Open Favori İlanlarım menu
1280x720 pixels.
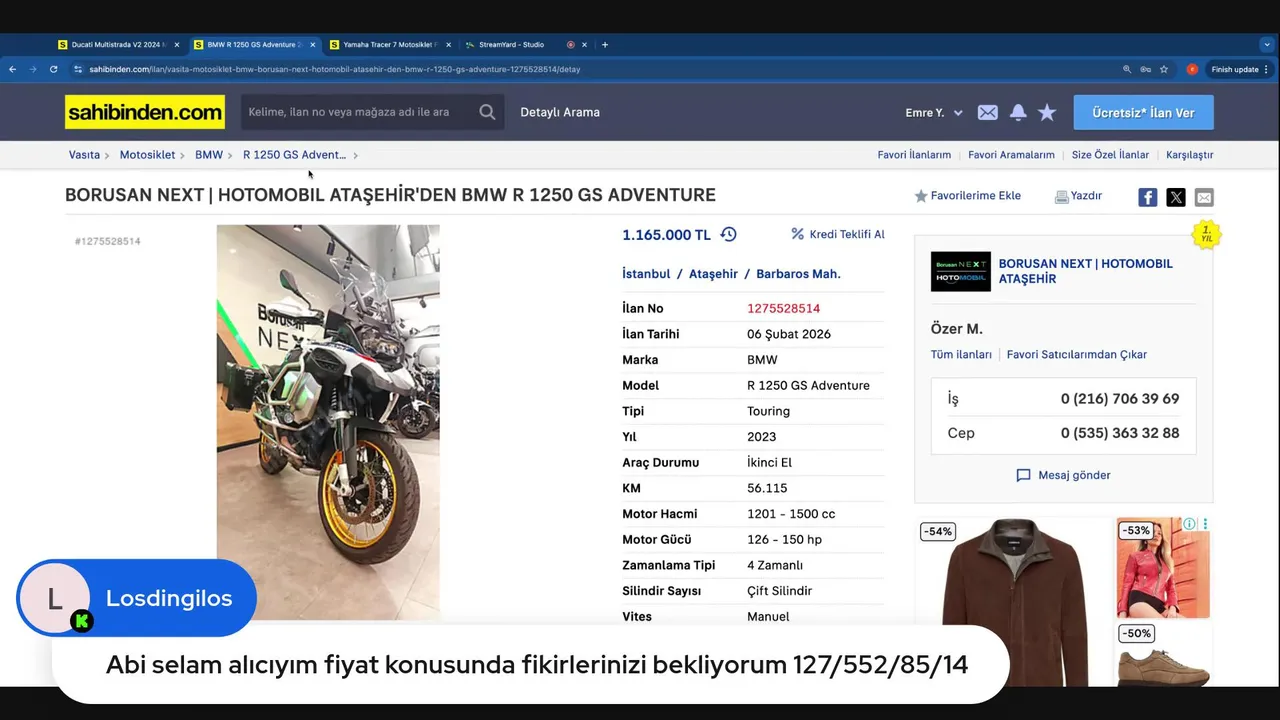point(914,155)
